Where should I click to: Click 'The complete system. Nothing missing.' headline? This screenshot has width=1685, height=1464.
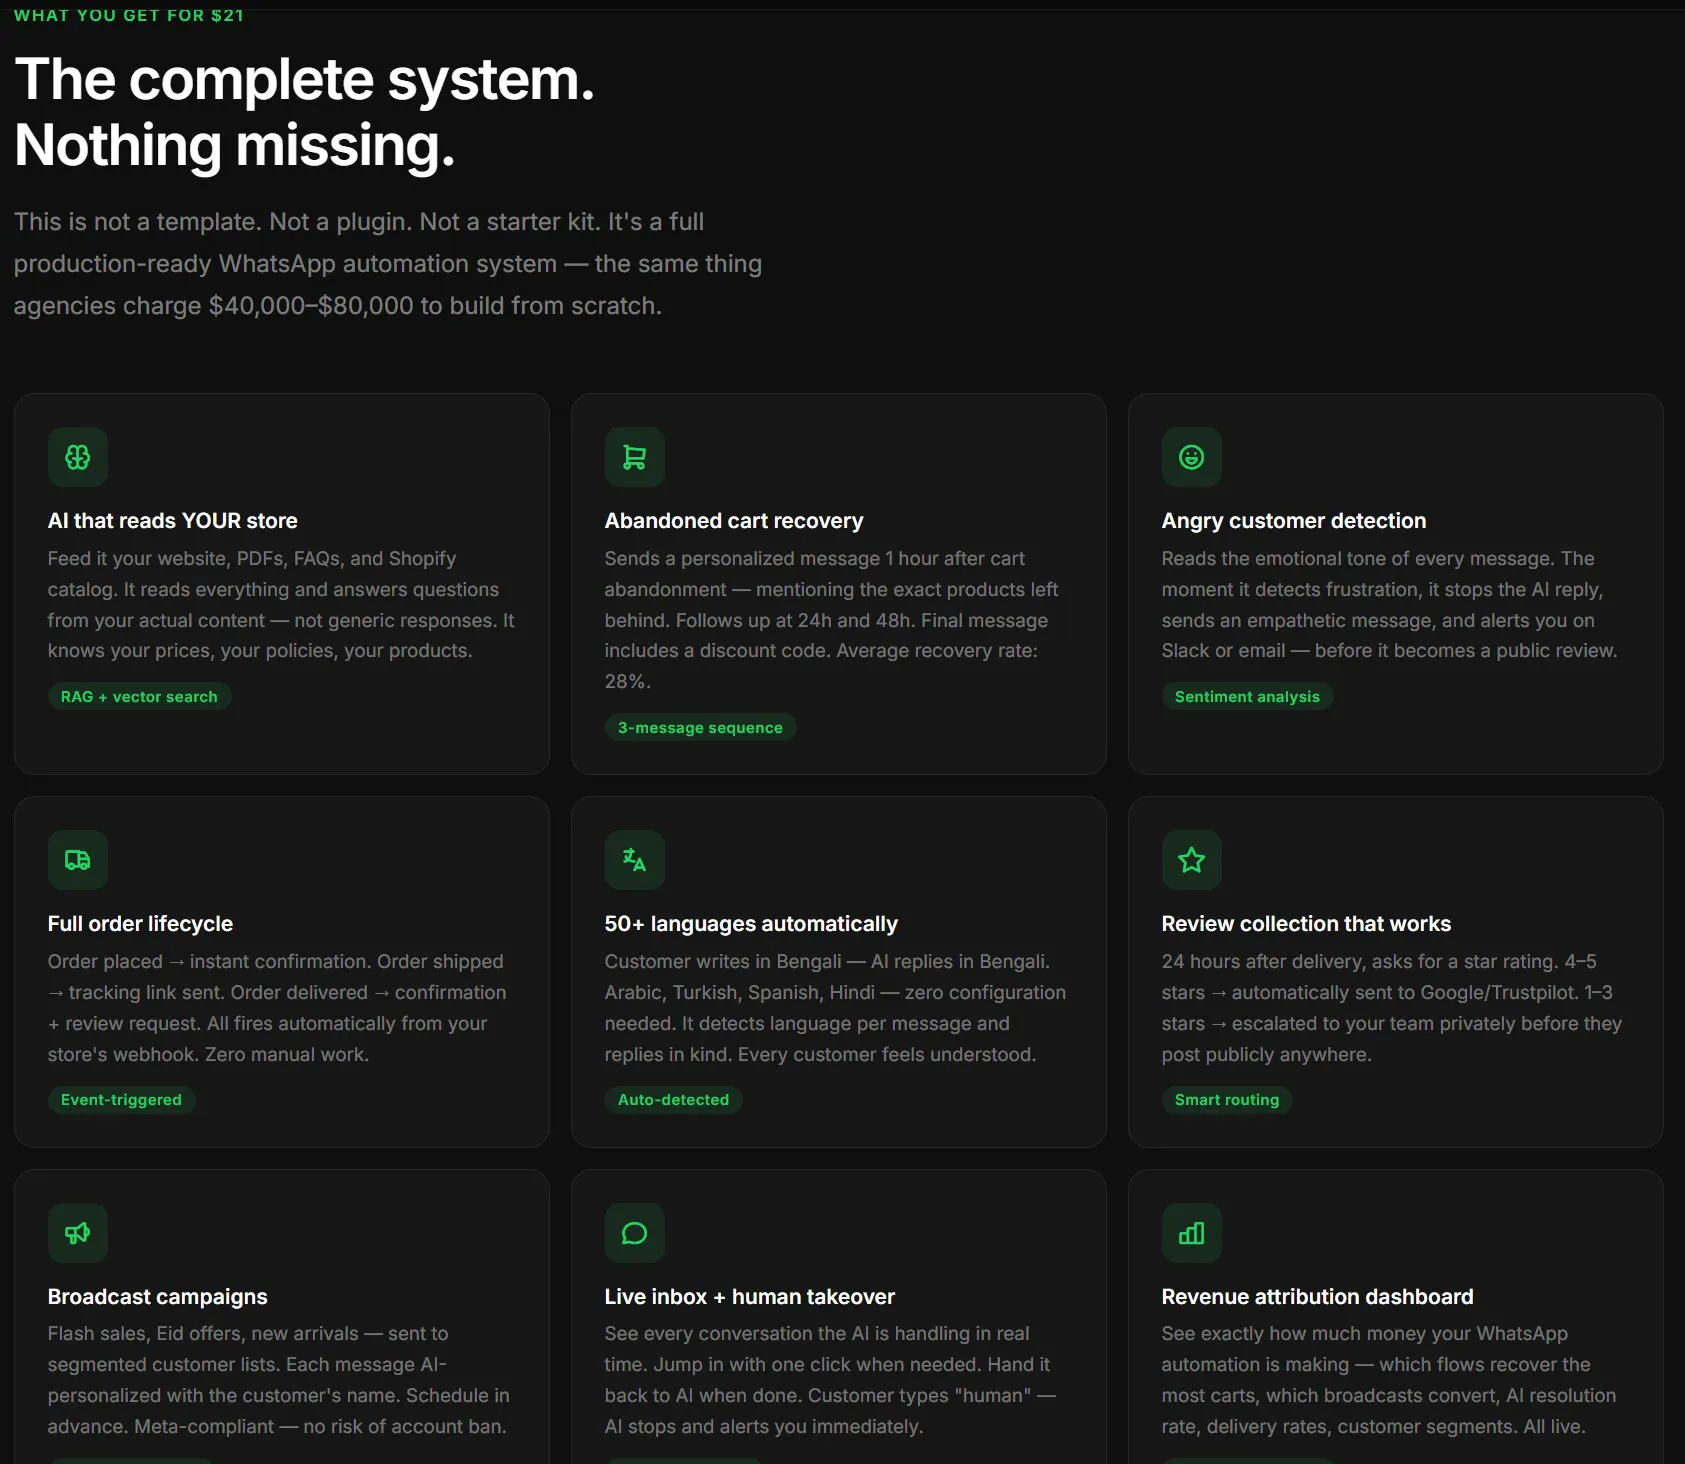(305, 112)
